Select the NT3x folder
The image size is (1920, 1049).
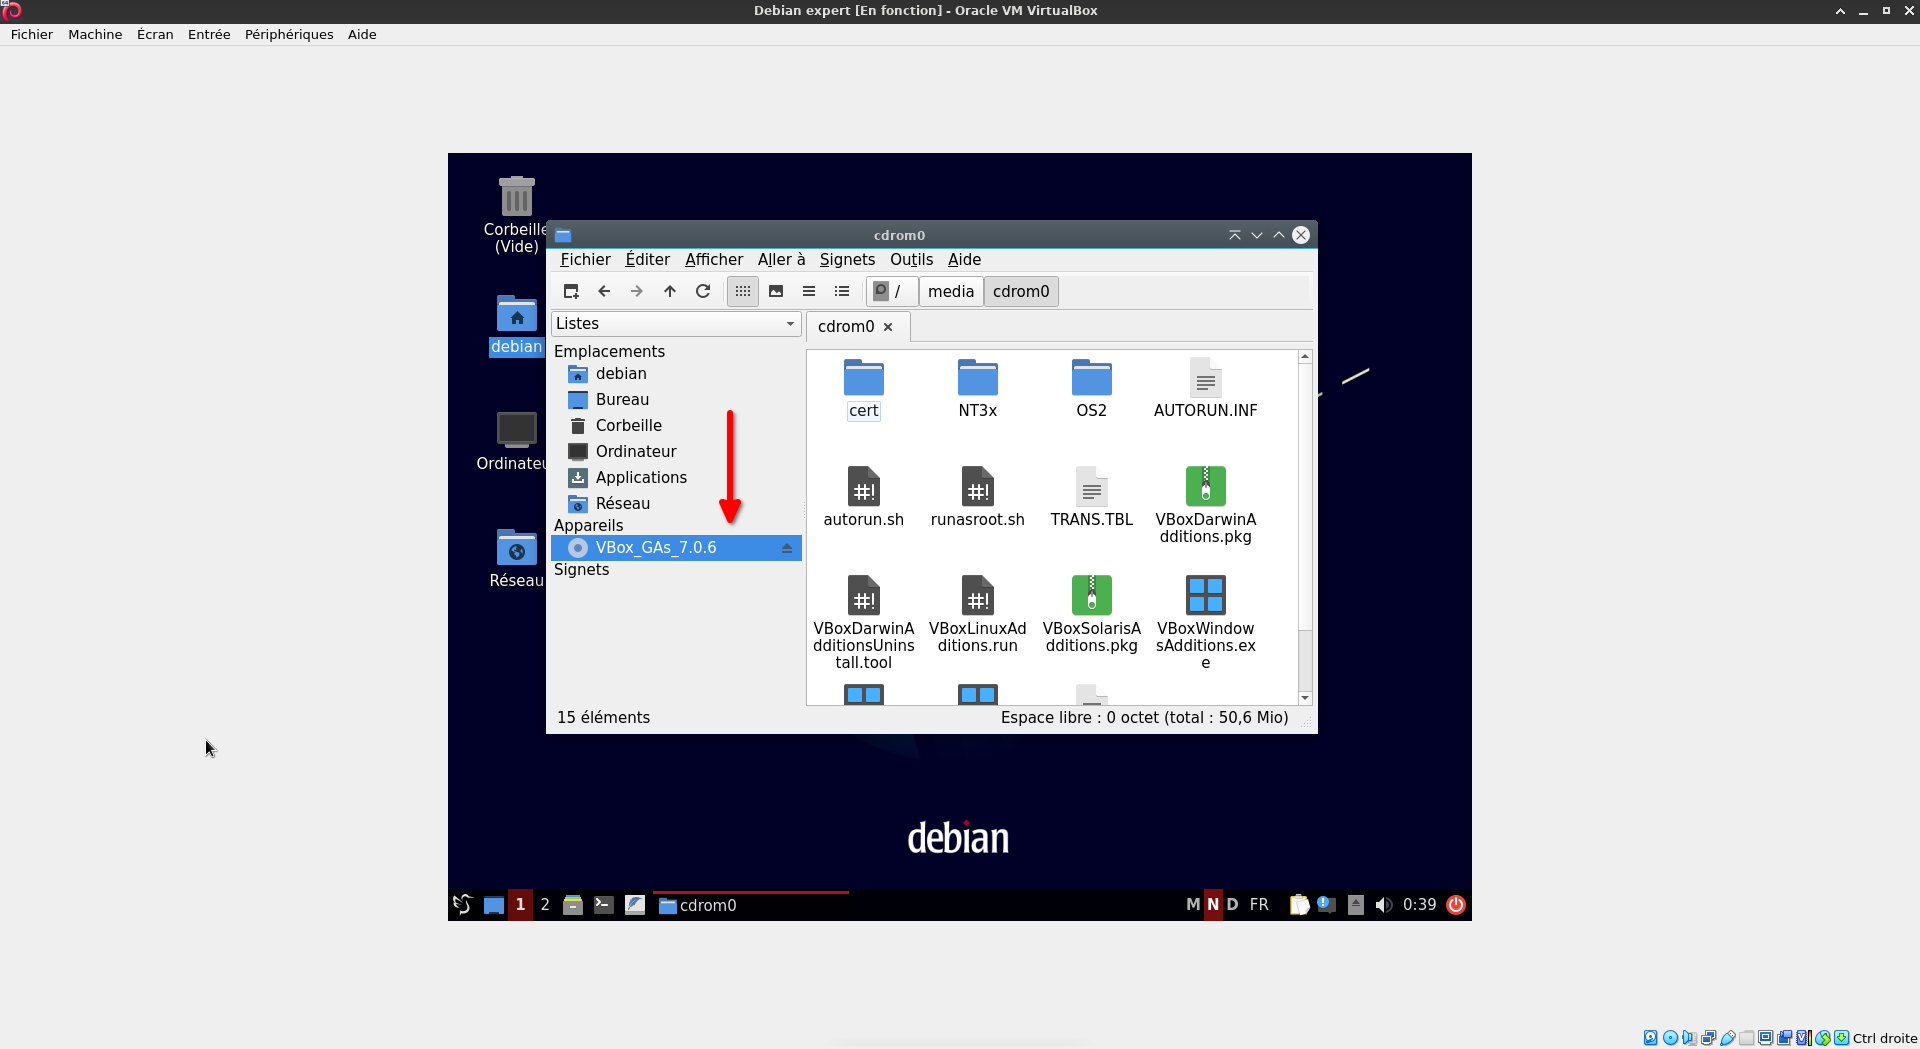[978, 389]
